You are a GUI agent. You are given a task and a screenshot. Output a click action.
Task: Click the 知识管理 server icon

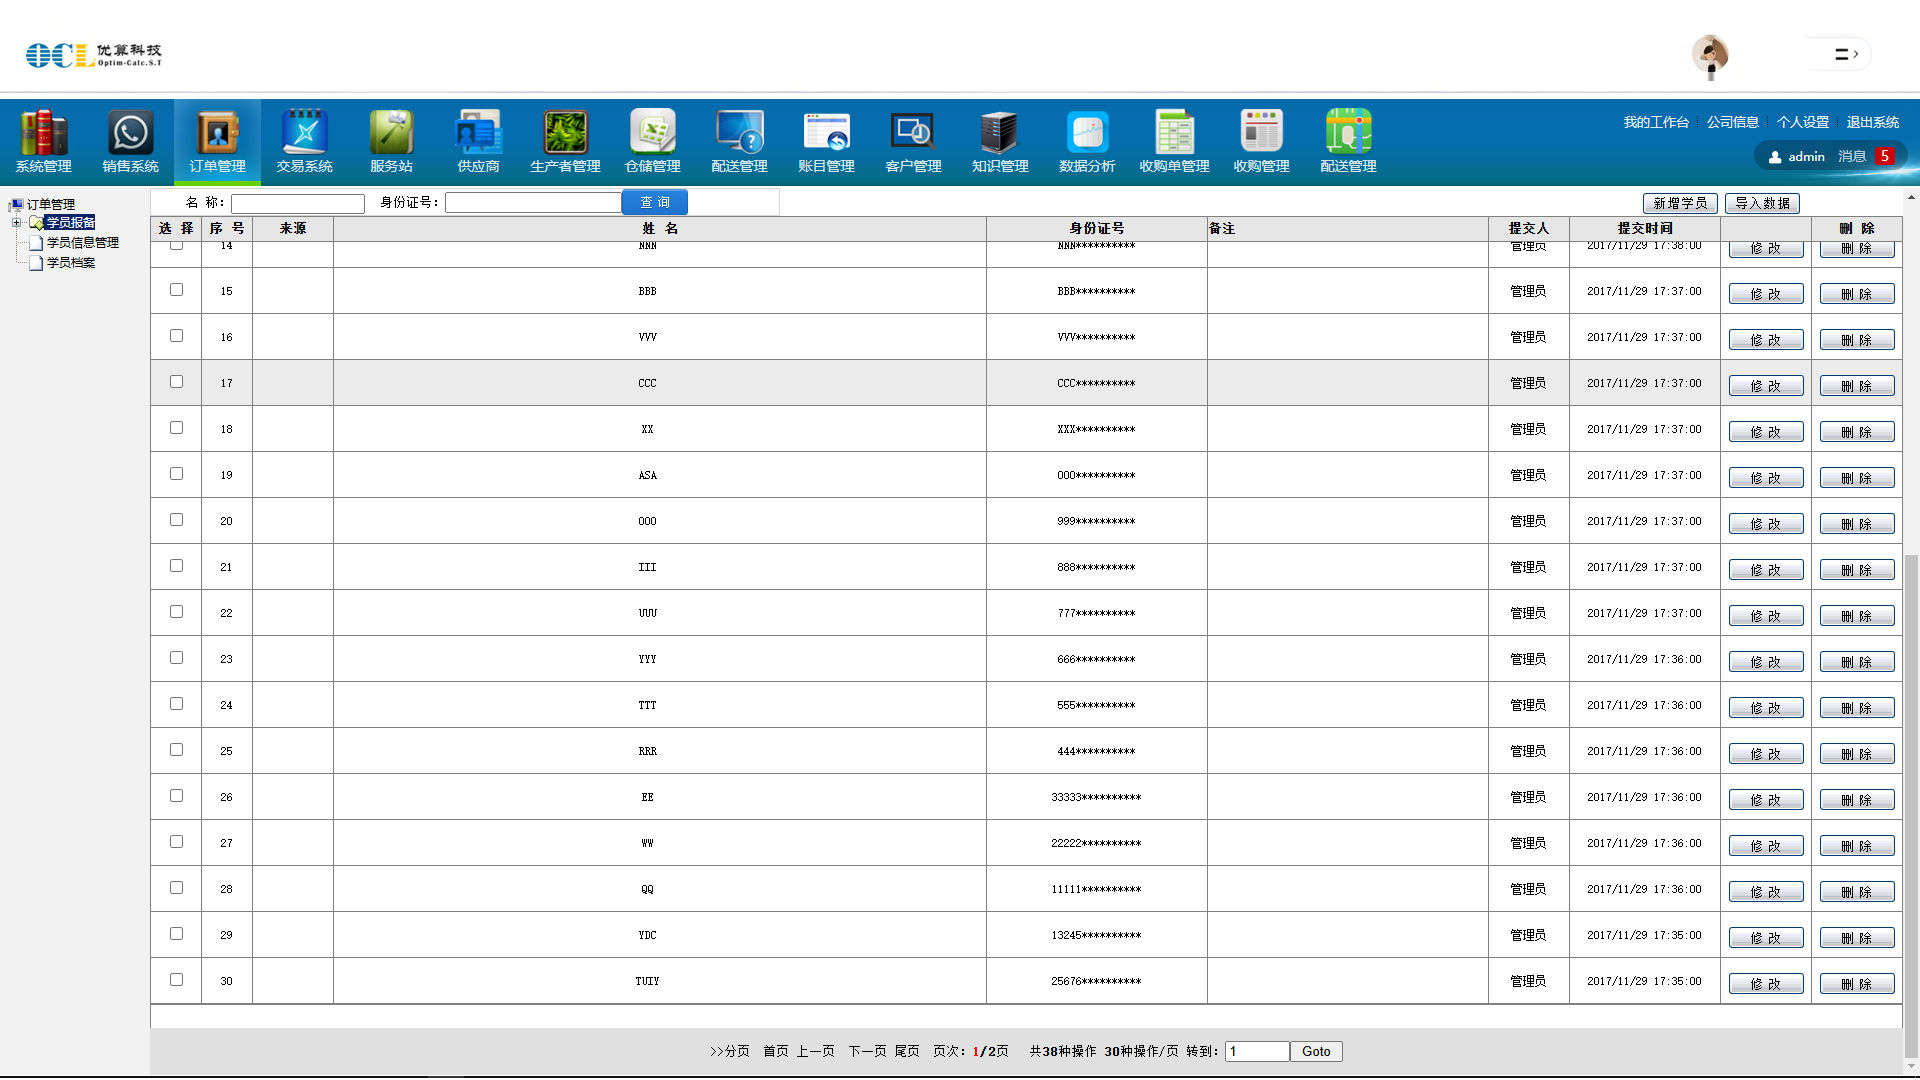point(1000,133)
